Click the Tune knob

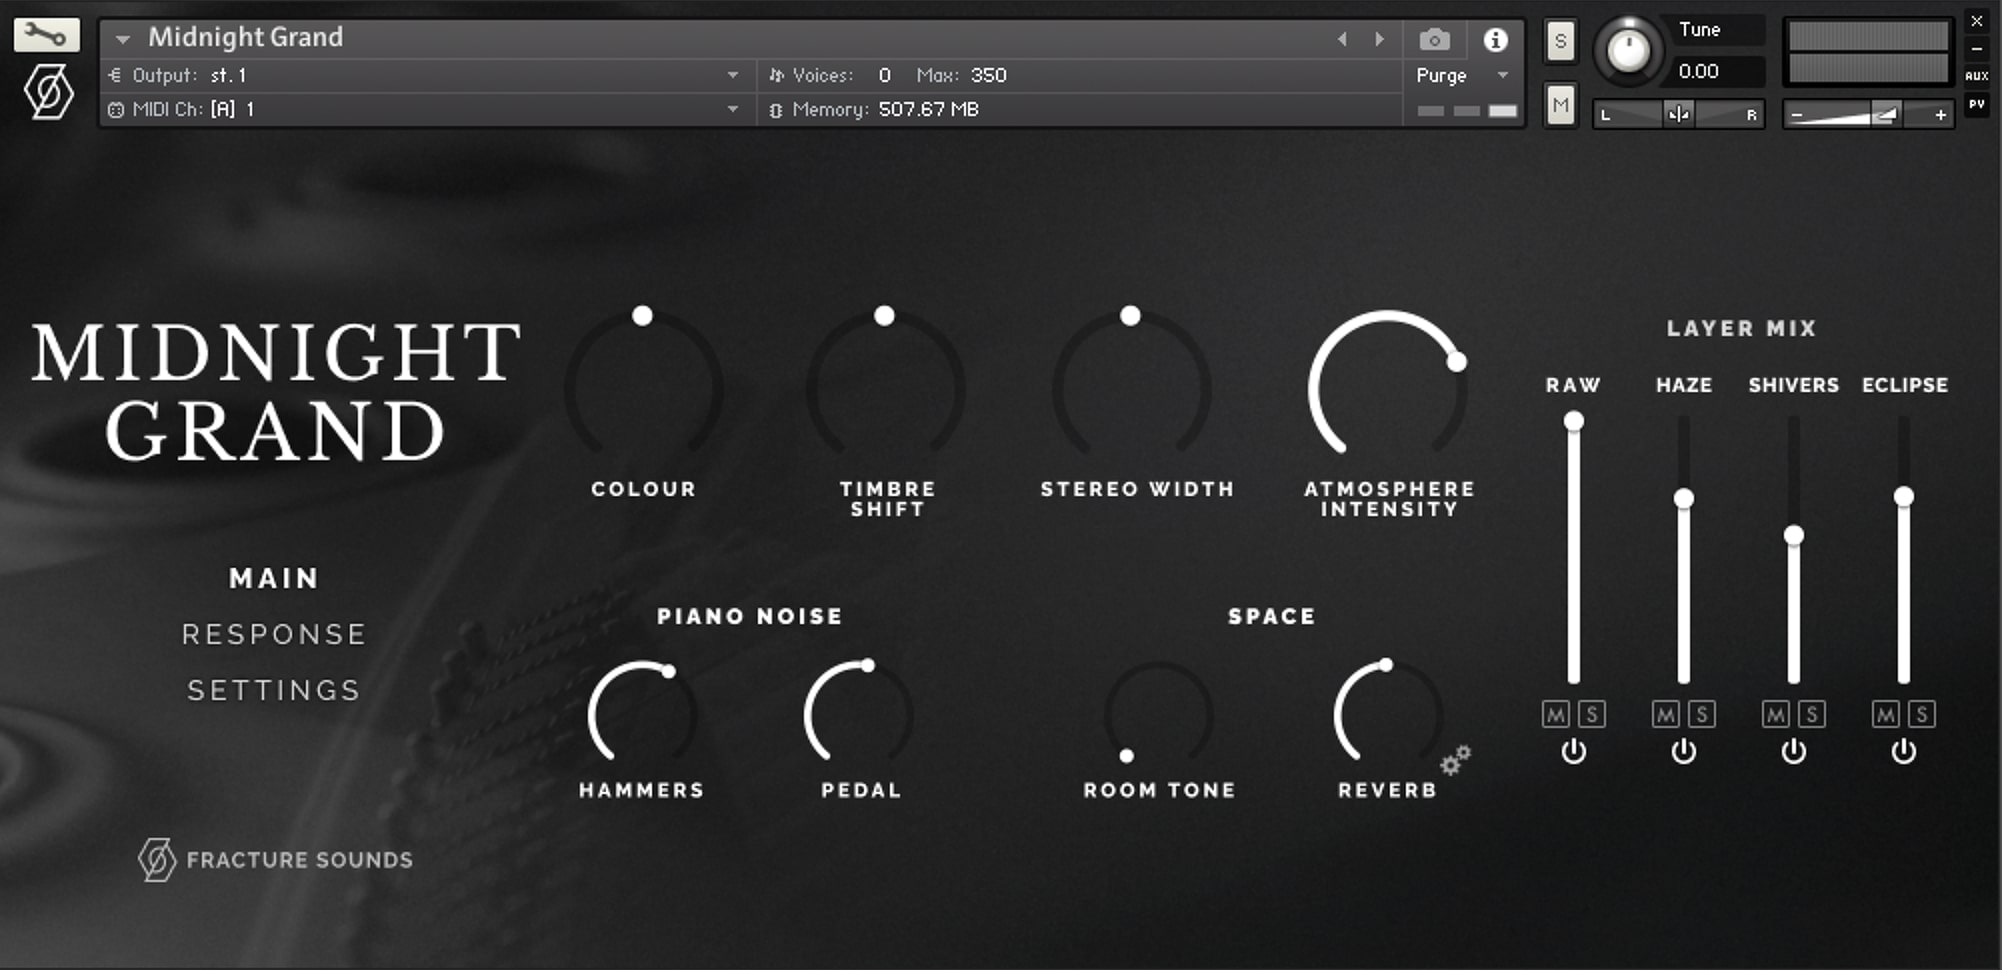(1628, 49)
